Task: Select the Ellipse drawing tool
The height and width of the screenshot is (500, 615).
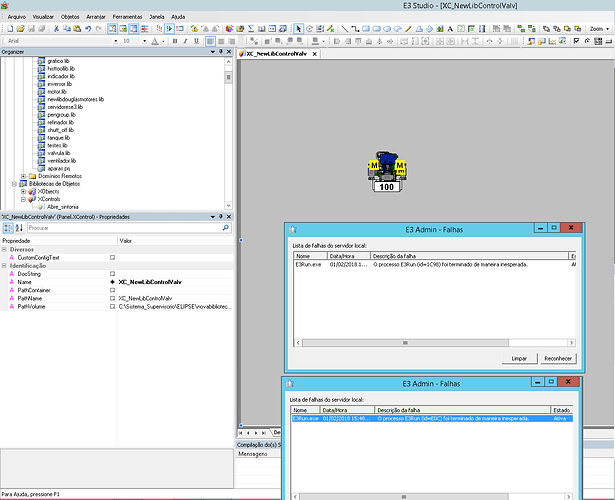Action: pyautogui.click(x=387, y=29)
